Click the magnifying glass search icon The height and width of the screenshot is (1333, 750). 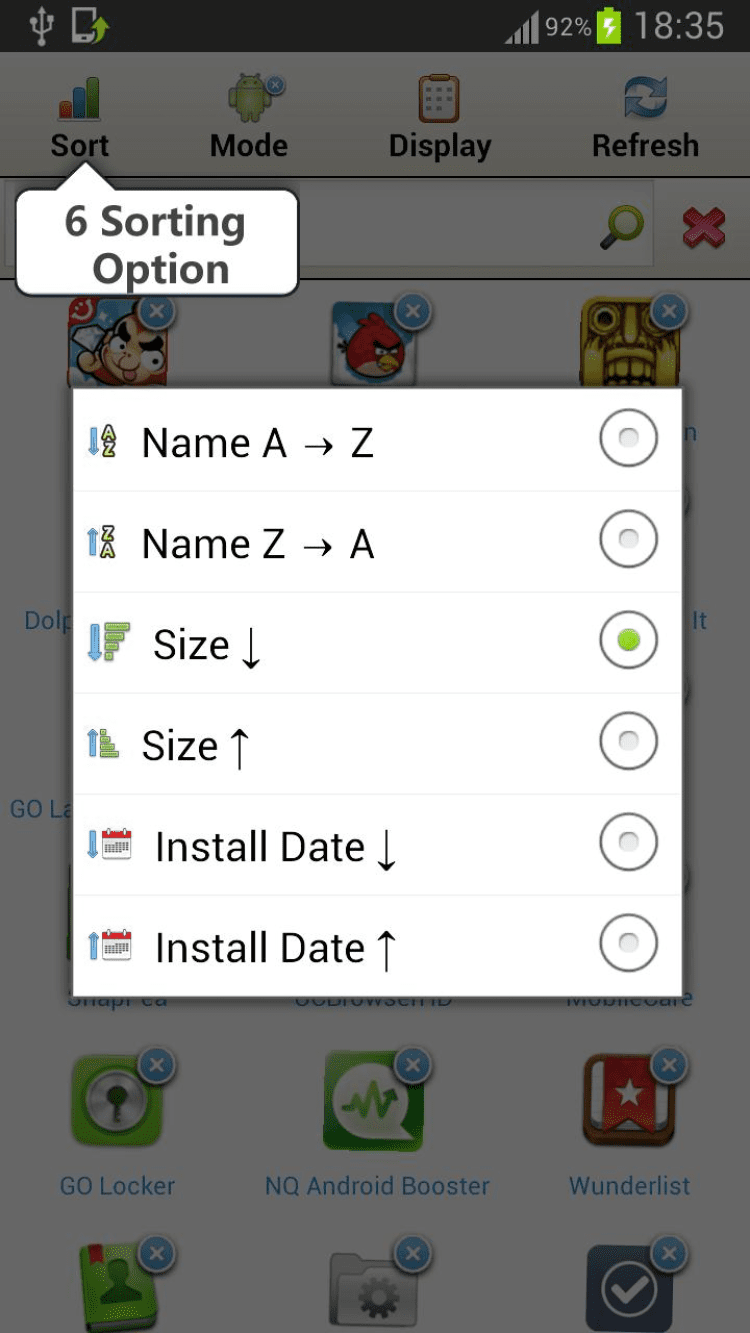(x=621, y=227)
